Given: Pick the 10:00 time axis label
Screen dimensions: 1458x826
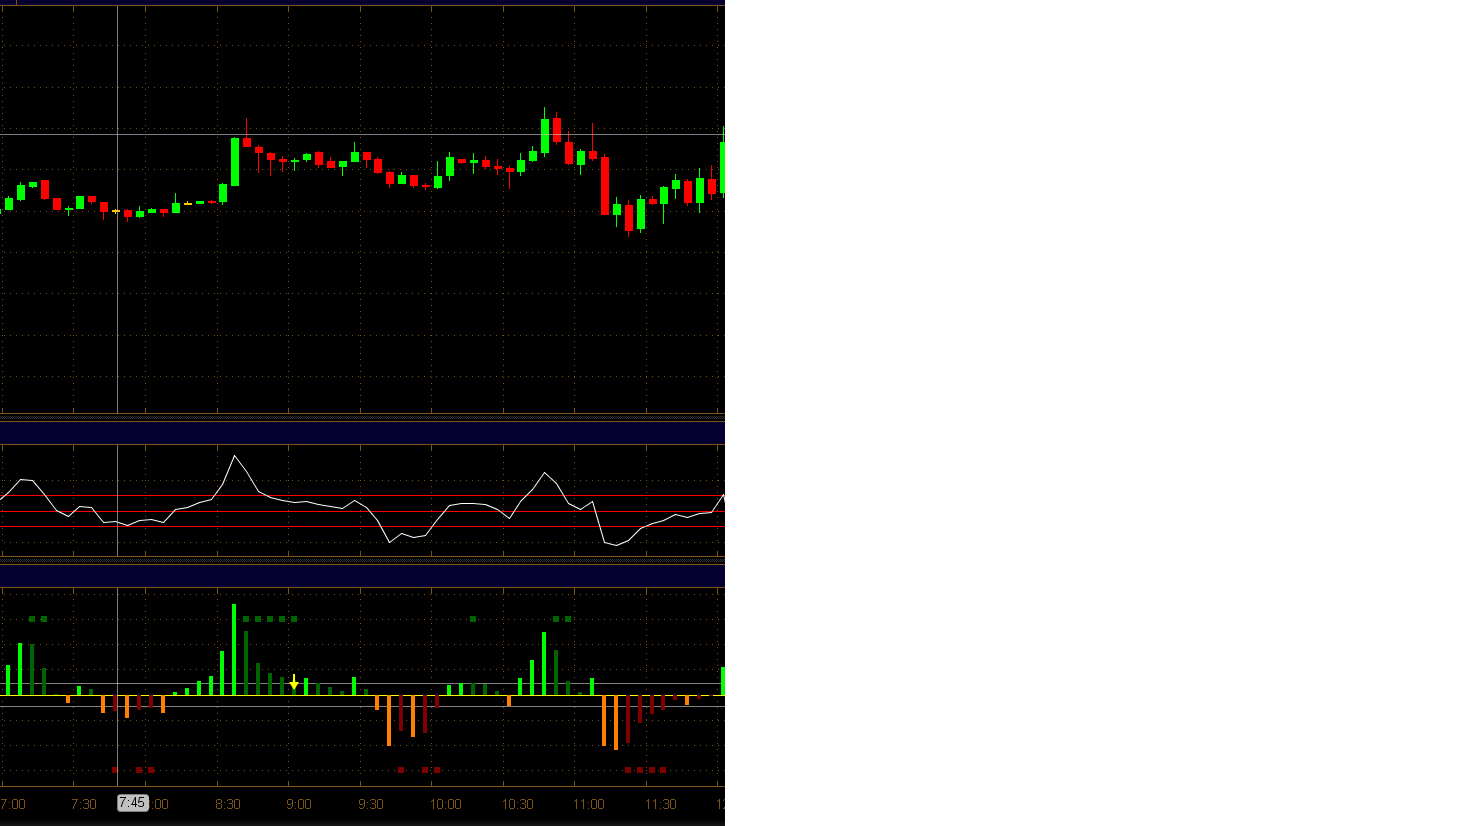Looking at the screenshot, I should pos(446,804).
